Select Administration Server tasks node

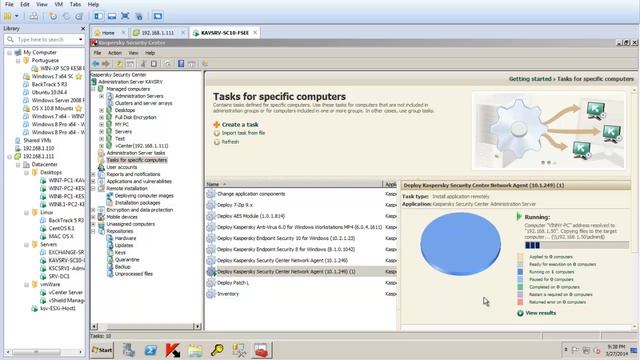[x=136, y=153]
